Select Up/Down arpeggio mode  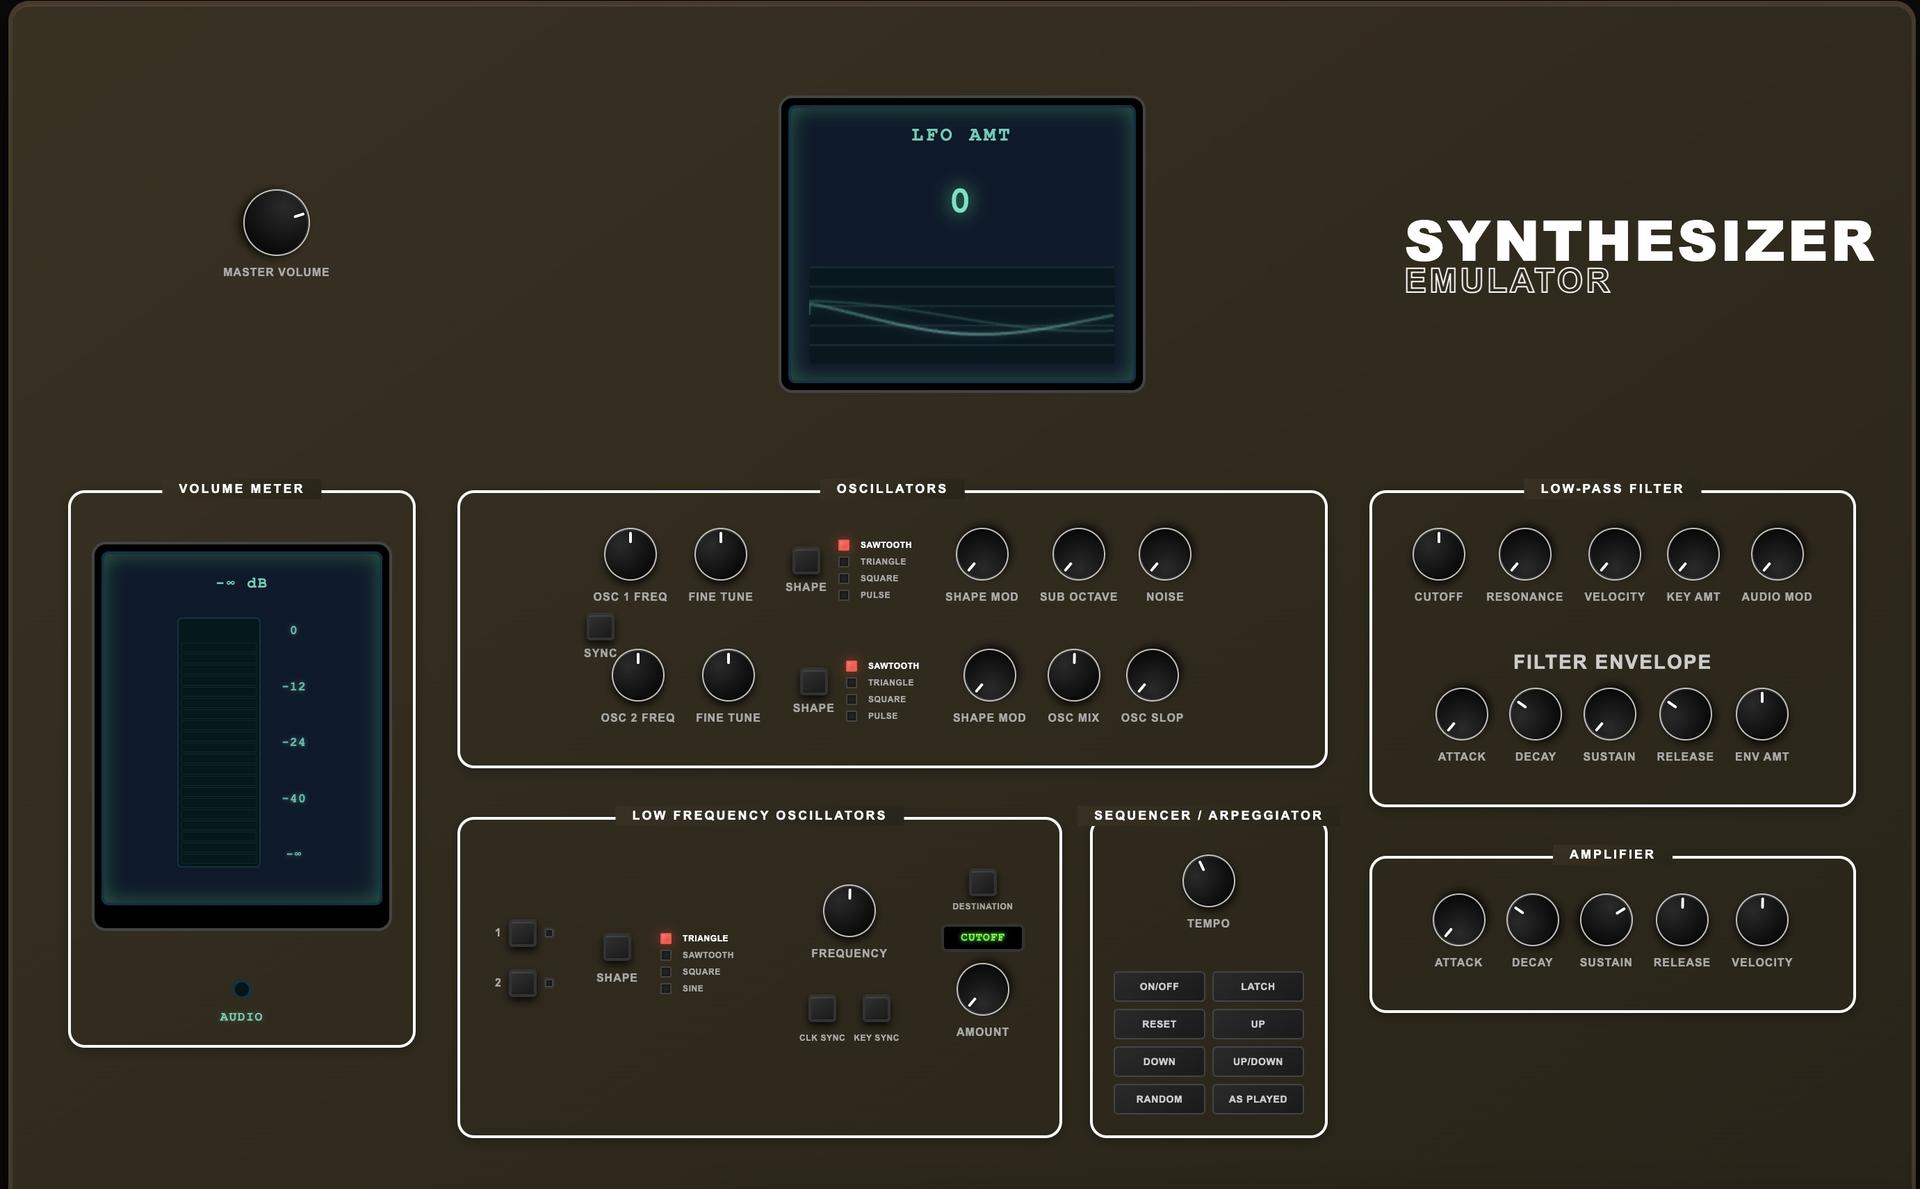pyautogui.click(x=1258, y=1062)
